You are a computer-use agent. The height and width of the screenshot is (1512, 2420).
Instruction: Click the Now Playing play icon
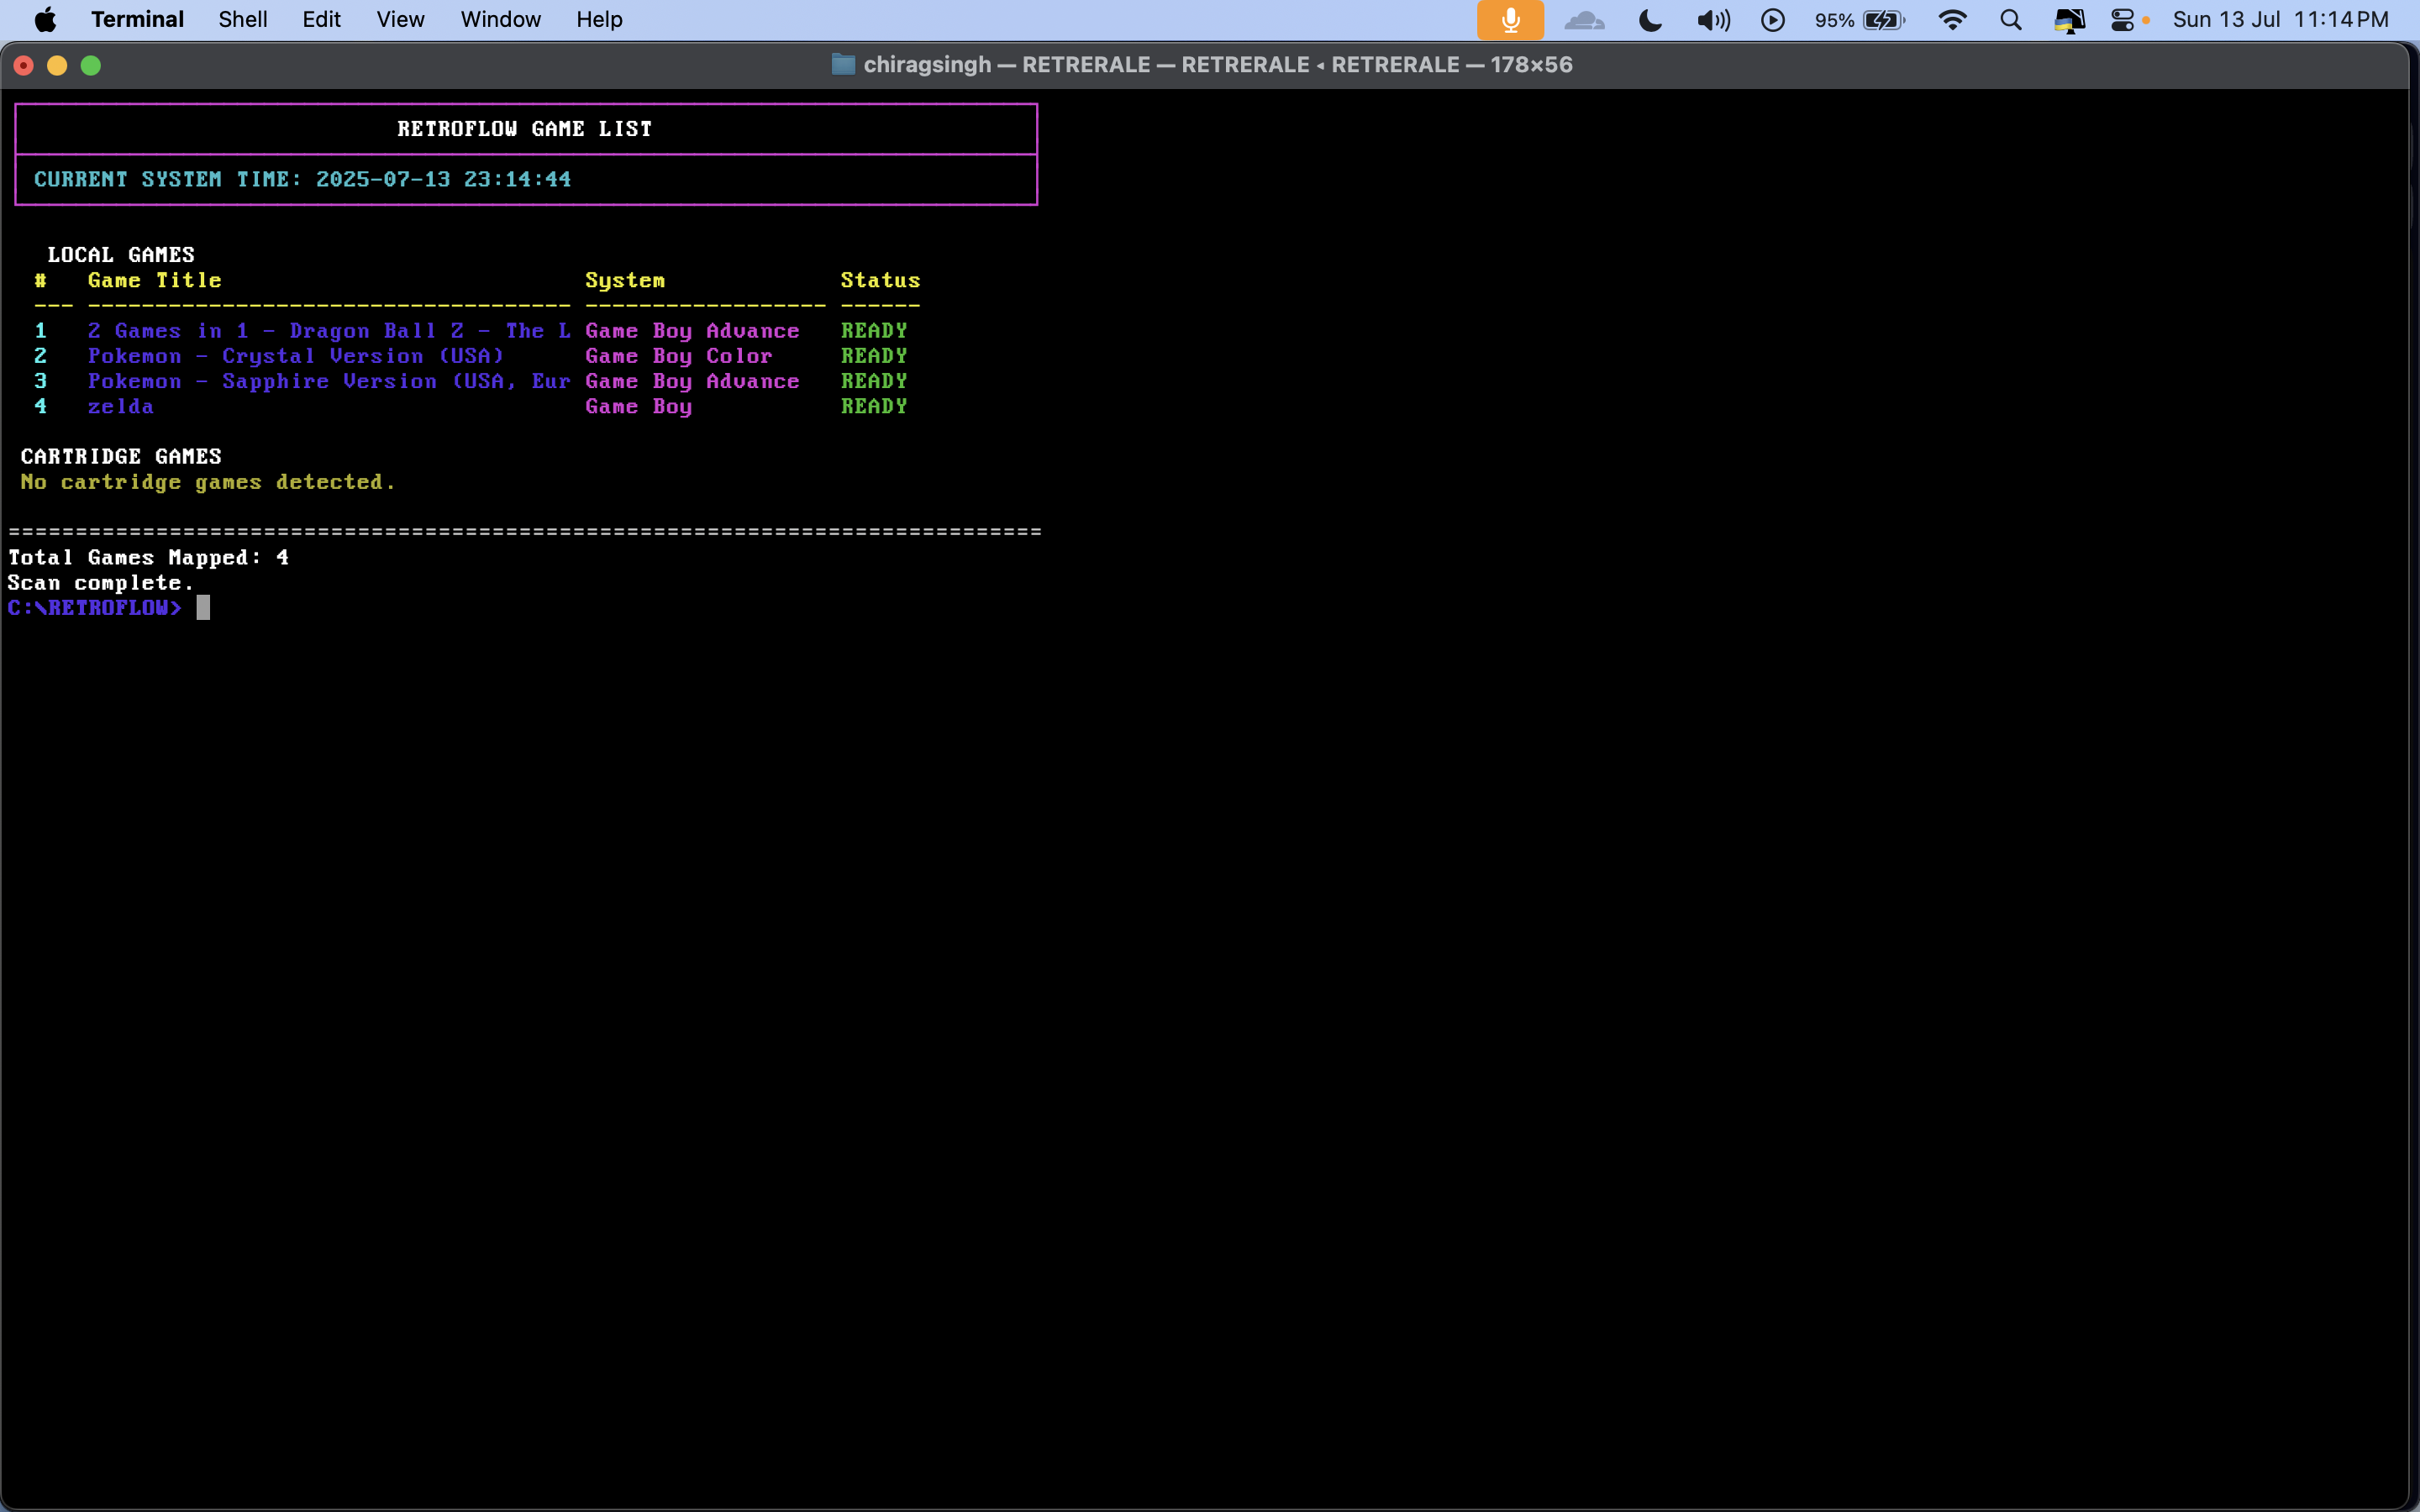tap(1773, 20)
